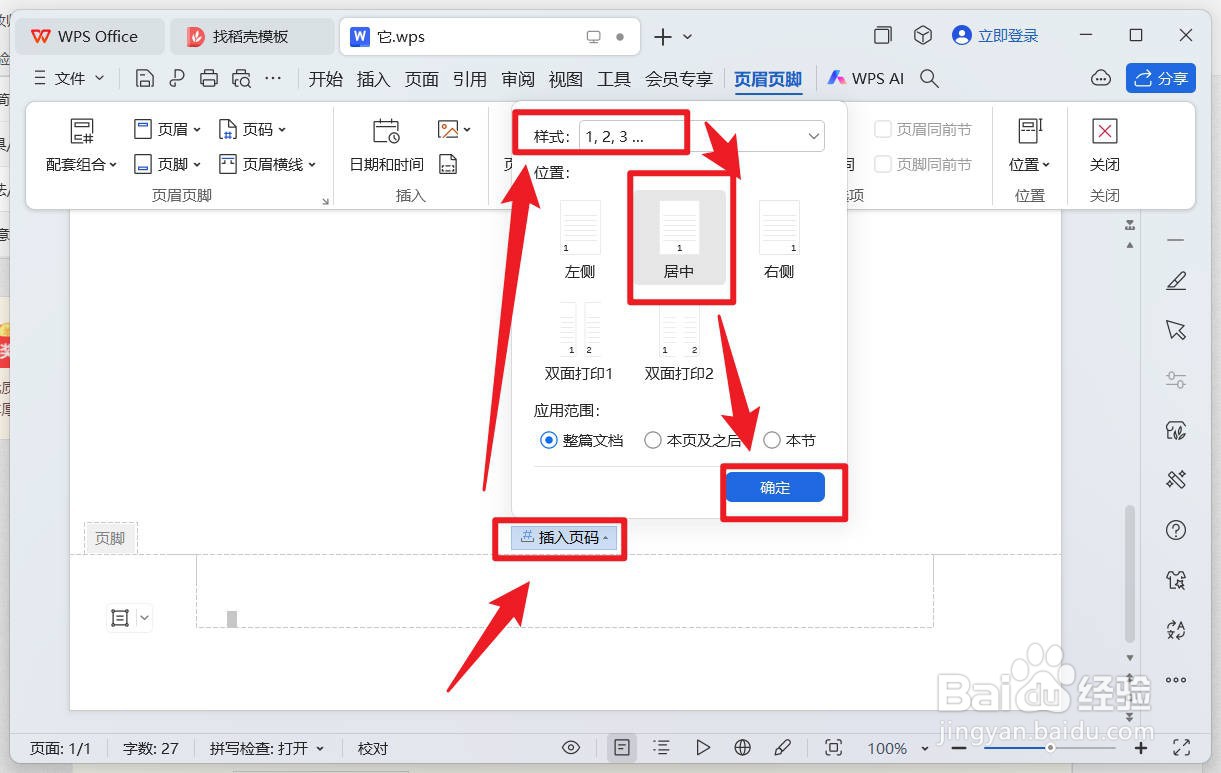Click the 确定 confirm button
This screenshot has width=1221, height=773.
[773, 487]
